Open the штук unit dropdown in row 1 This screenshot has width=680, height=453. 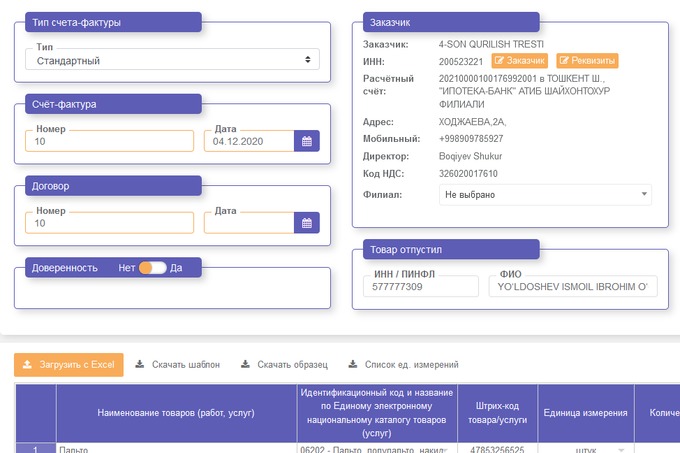tap(599, 449)
